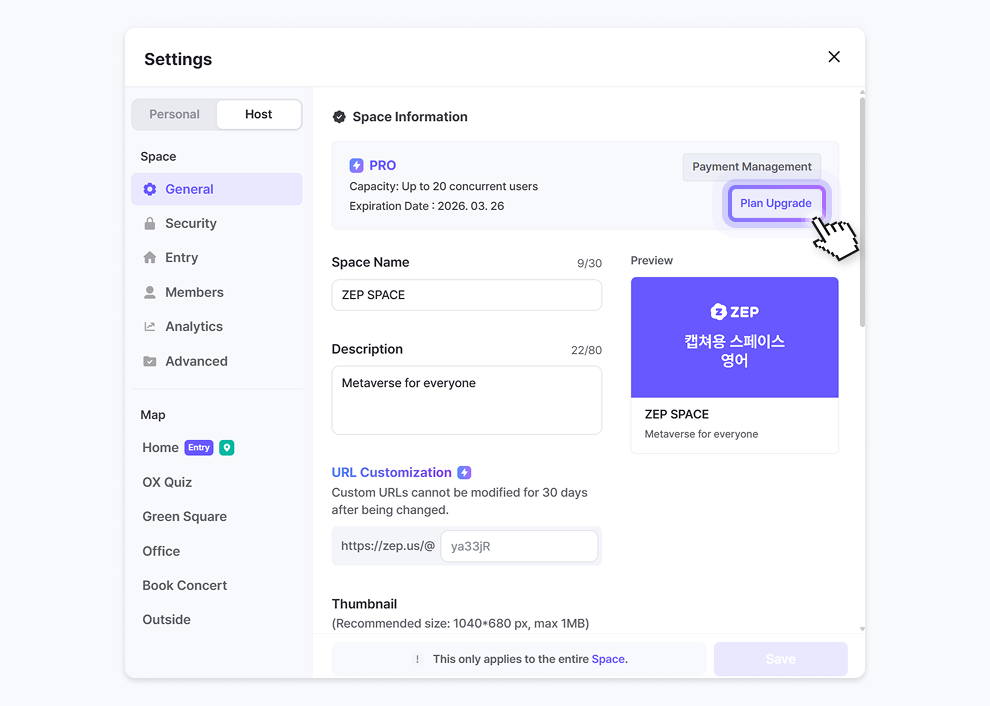Open Payment Management
The width and height of the screenshot is (990, 706).
pos(752,167)
